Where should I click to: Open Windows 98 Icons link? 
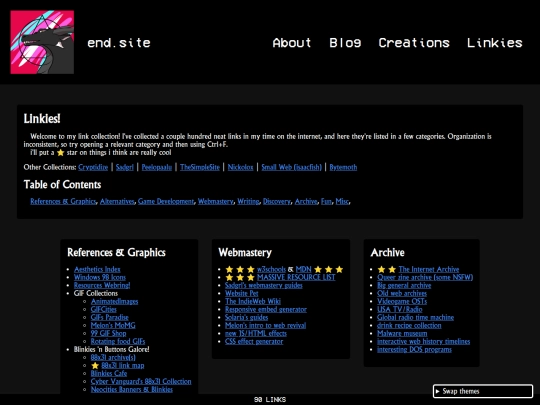click(x=100, y=277)
